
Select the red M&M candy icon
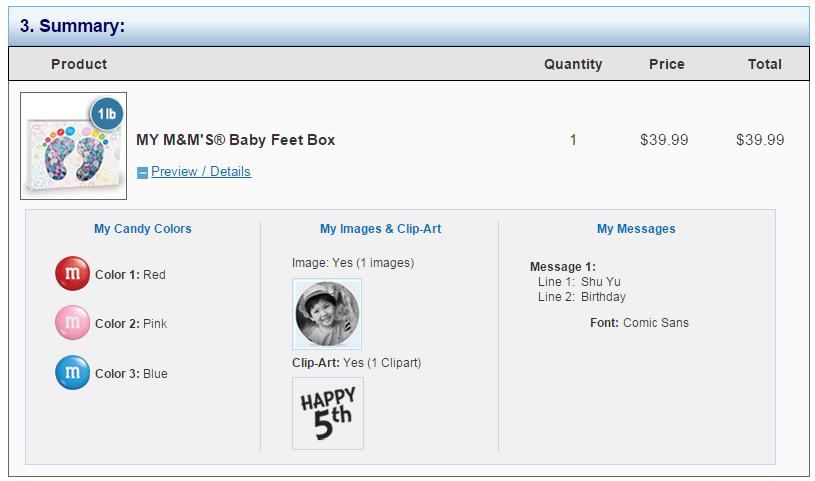click(72, 273)
